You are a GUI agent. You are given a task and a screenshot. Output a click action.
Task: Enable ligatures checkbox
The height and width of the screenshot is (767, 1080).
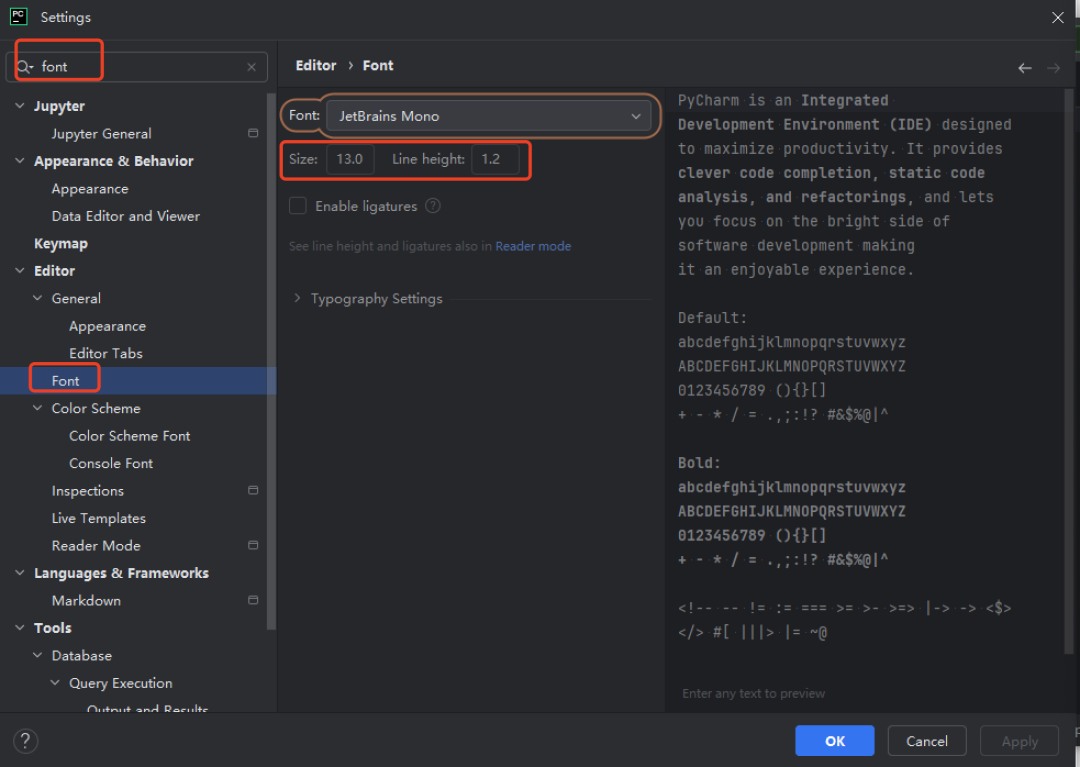point(298,206)
